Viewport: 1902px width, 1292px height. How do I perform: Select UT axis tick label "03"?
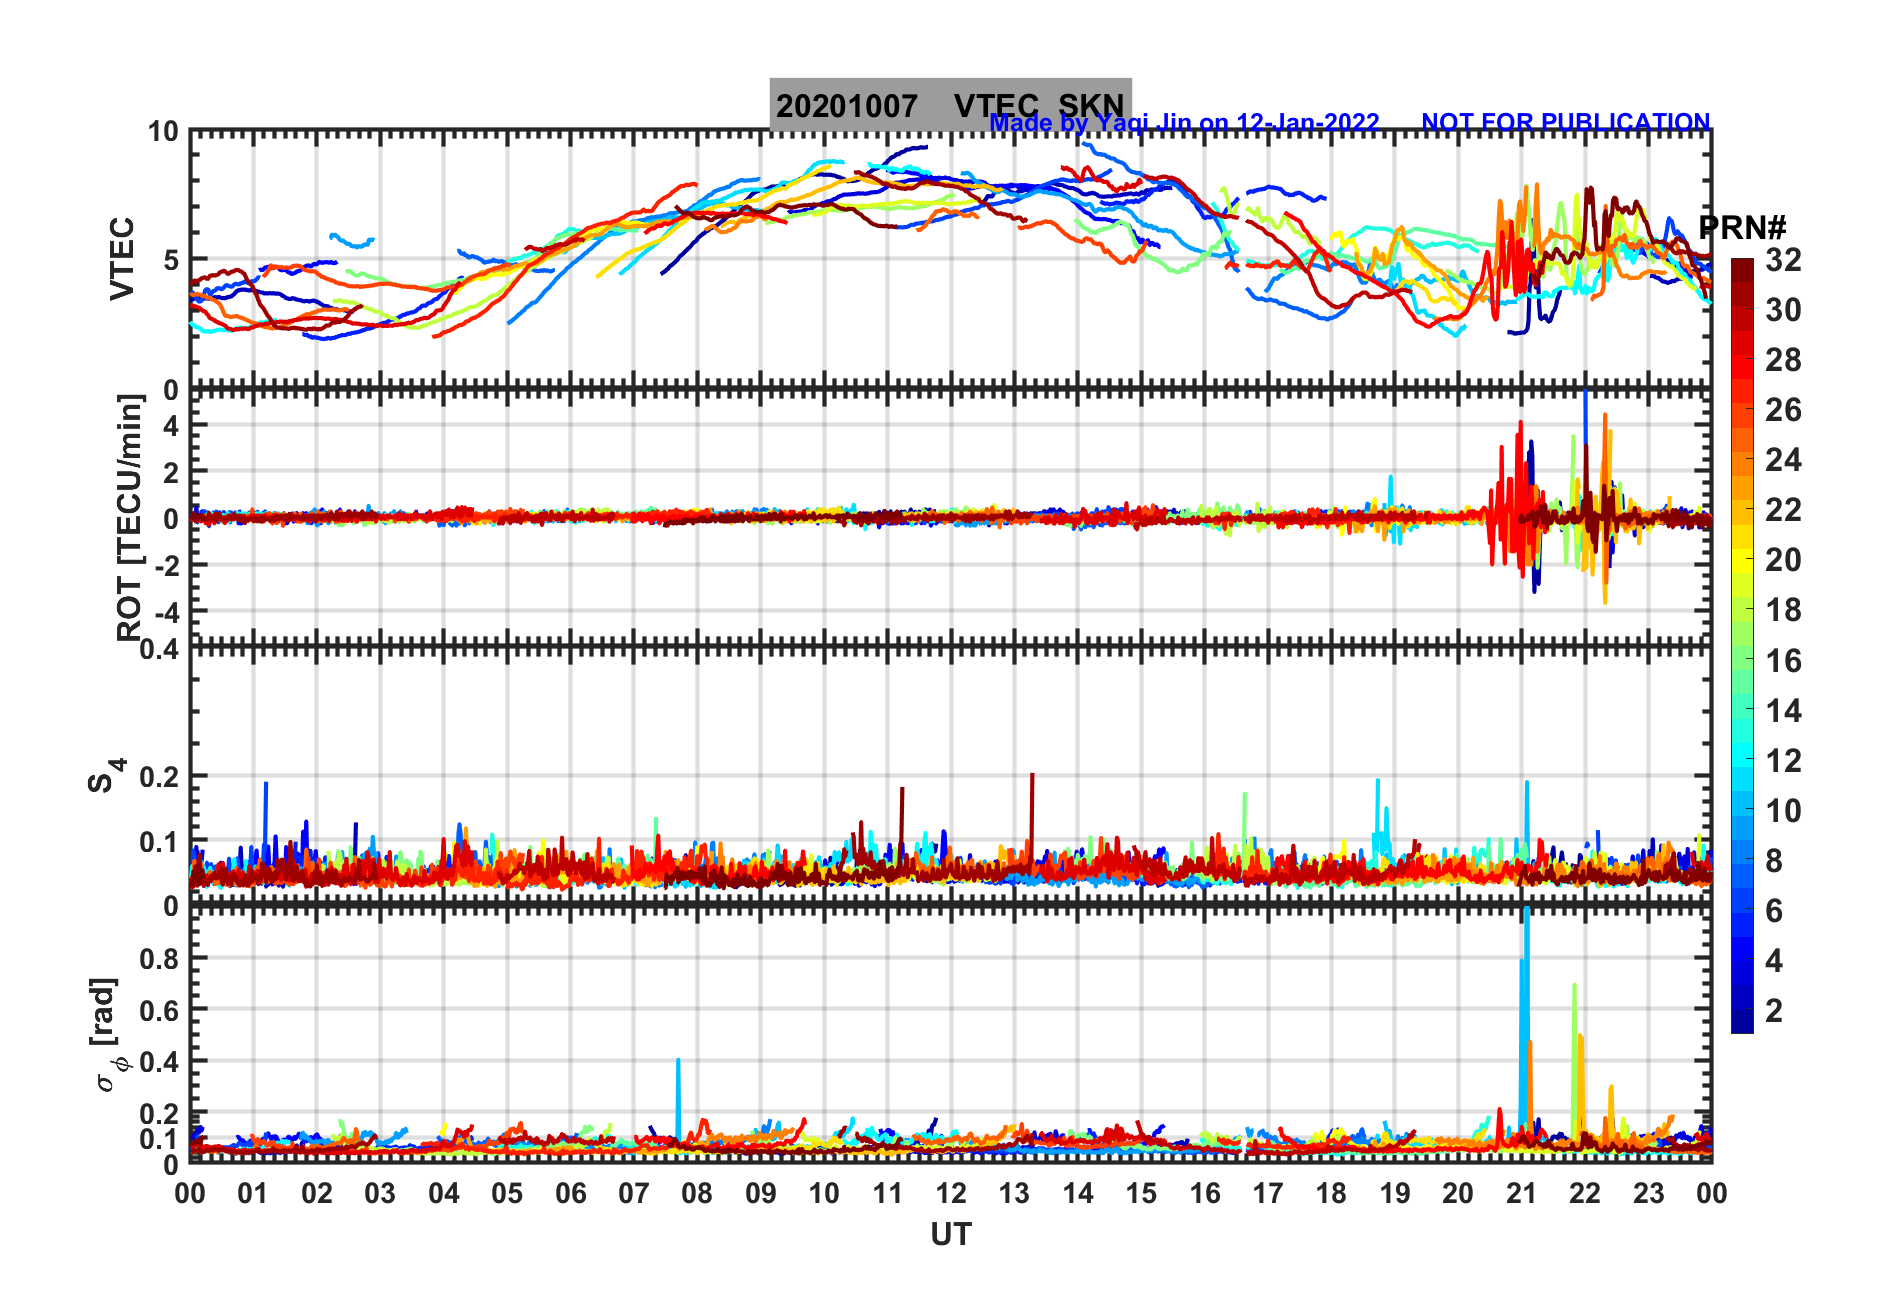click(380, 1193)
